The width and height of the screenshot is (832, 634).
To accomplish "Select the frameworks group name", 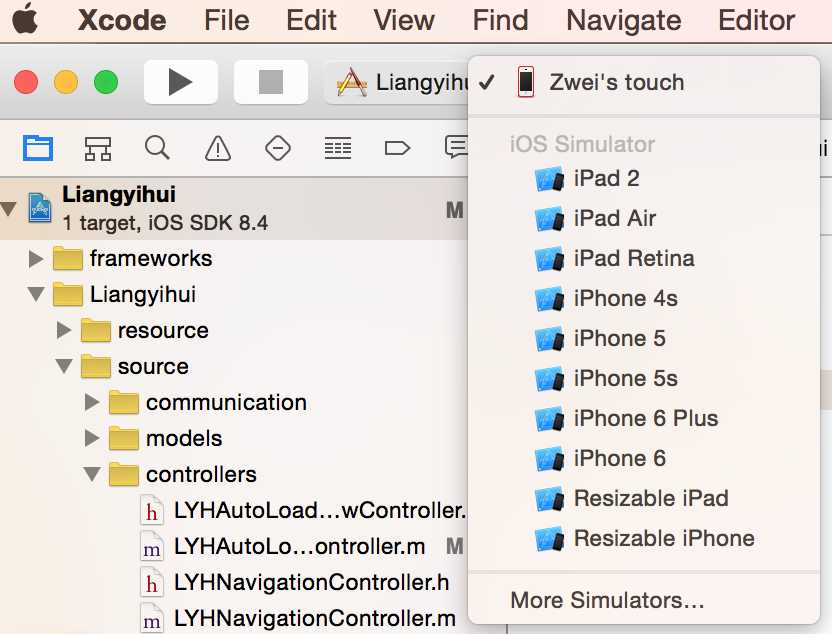I will (x=151, y=258).
